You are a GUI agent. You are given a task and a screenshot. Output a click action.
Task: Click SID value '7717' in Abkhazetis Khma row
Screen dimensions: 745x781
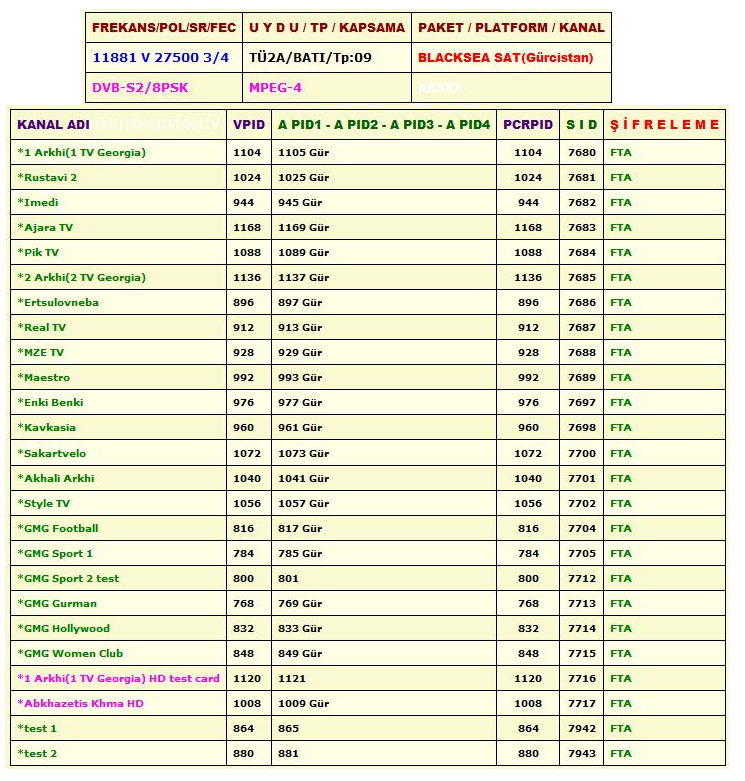[582, 703]
